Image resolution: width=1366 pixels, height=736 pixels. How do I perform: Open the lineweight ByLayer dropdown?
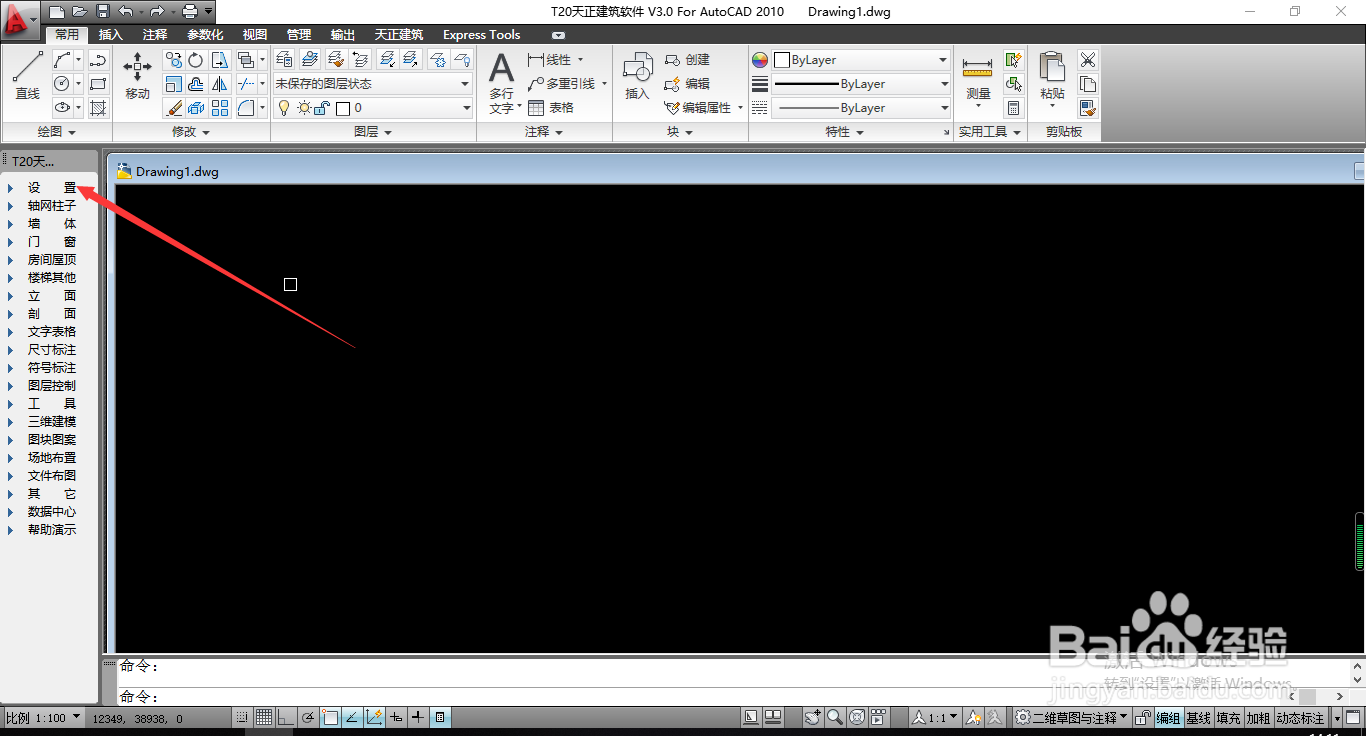[x=861, y=84]
